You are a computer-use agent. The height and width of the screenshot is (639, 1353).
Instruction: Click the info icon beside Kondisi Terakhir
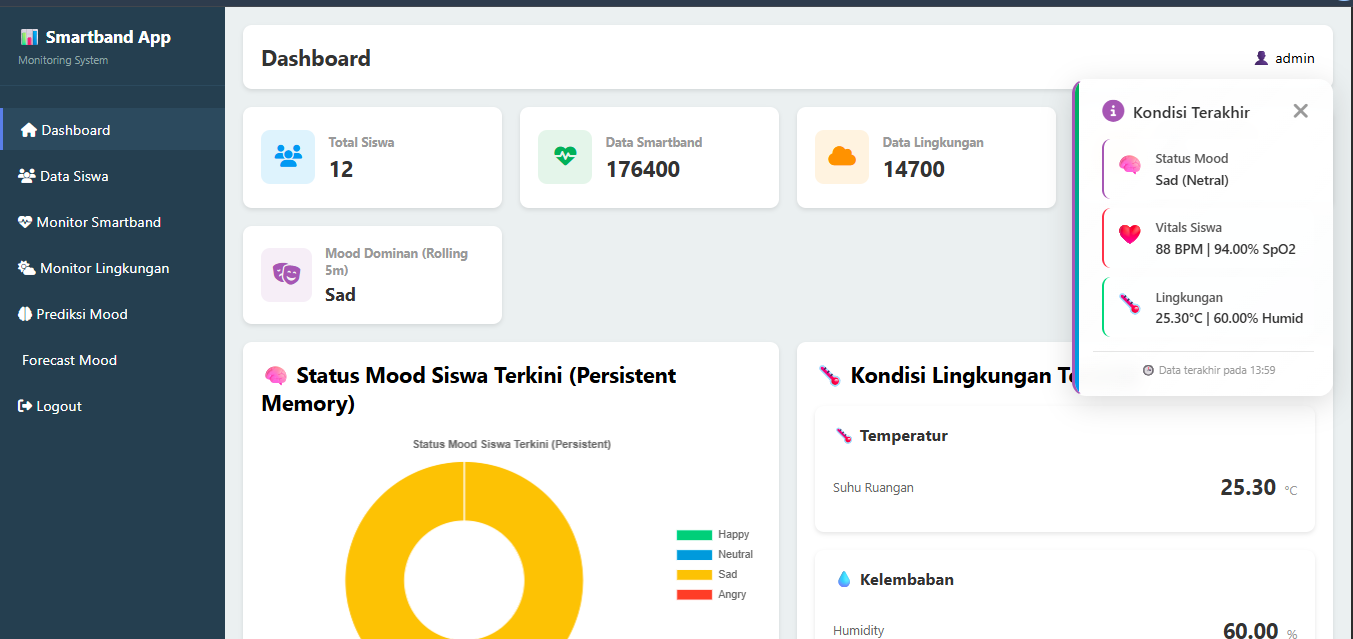pyautogui.click(x=1113, y=111)
